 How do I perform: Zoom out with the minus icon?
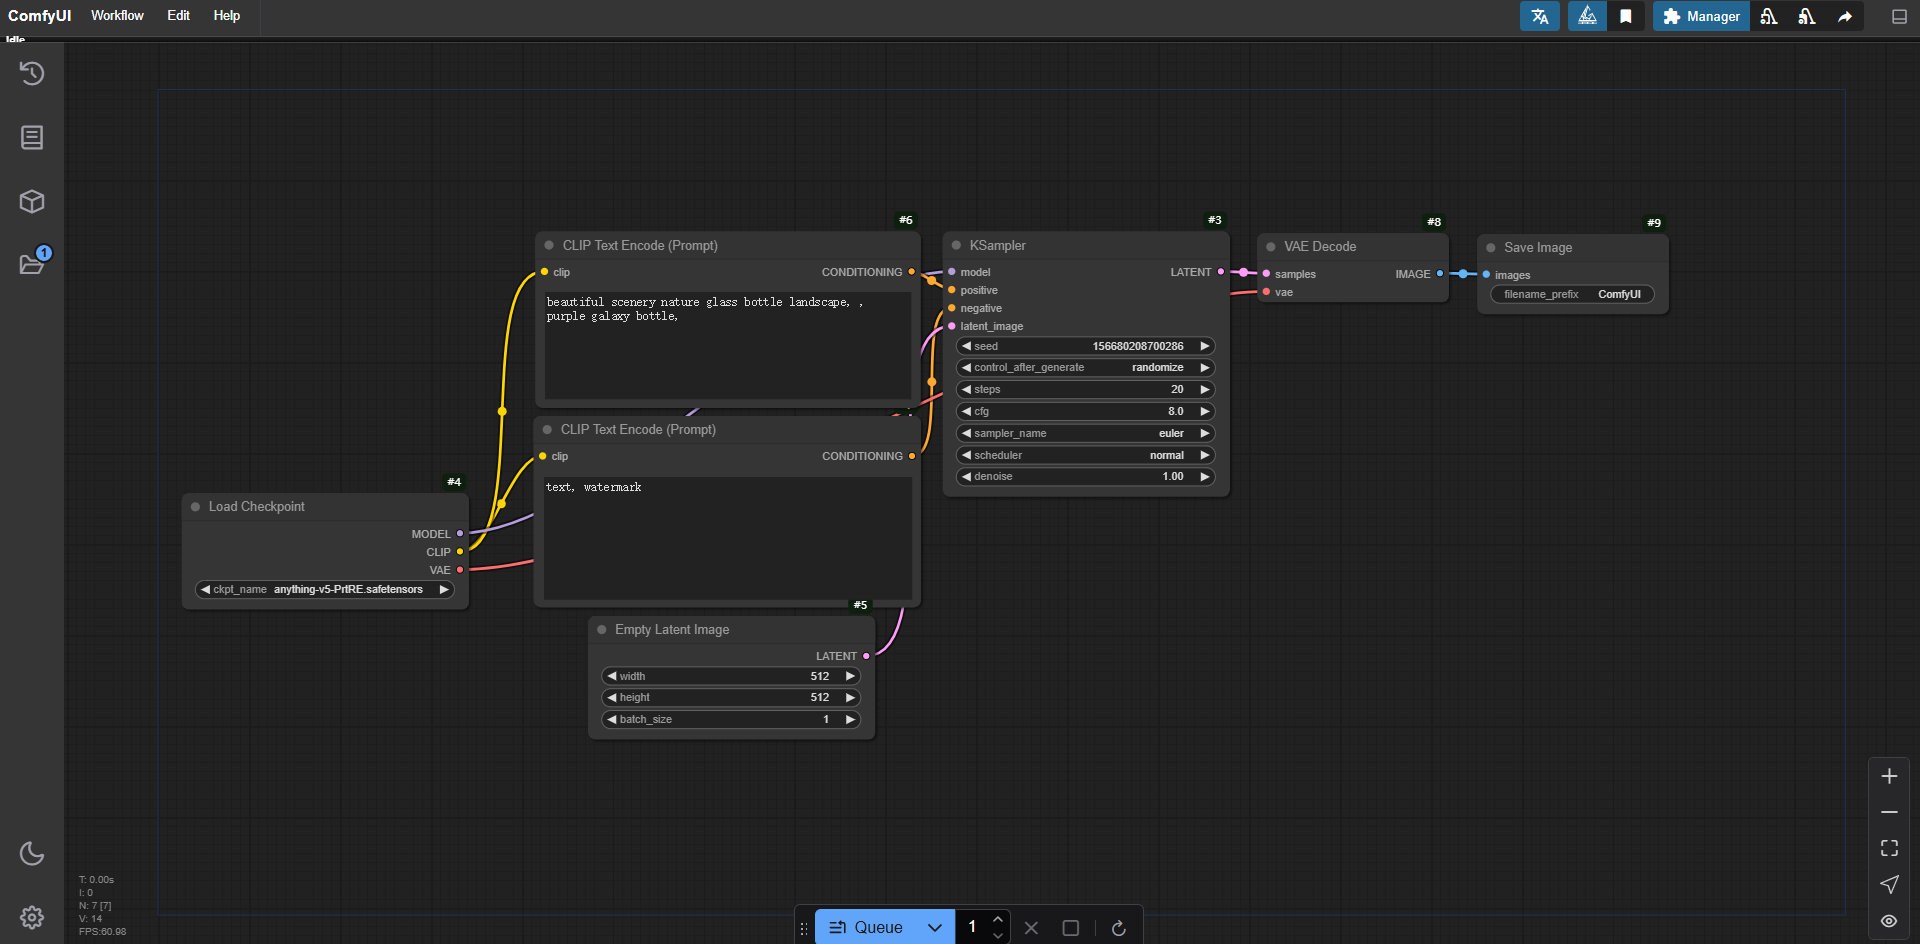1889,812
